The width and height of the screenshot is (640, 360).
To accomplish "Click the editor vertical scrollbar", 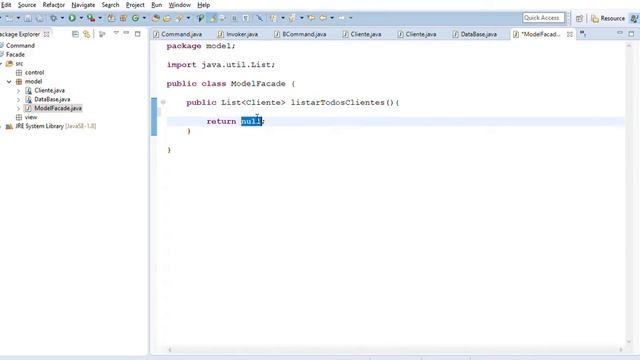I will pos(629,193).
